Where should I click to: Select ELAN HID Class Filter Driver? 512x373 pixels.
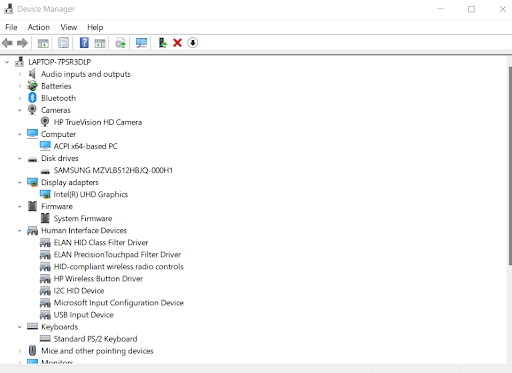click(x=101, y=242)
